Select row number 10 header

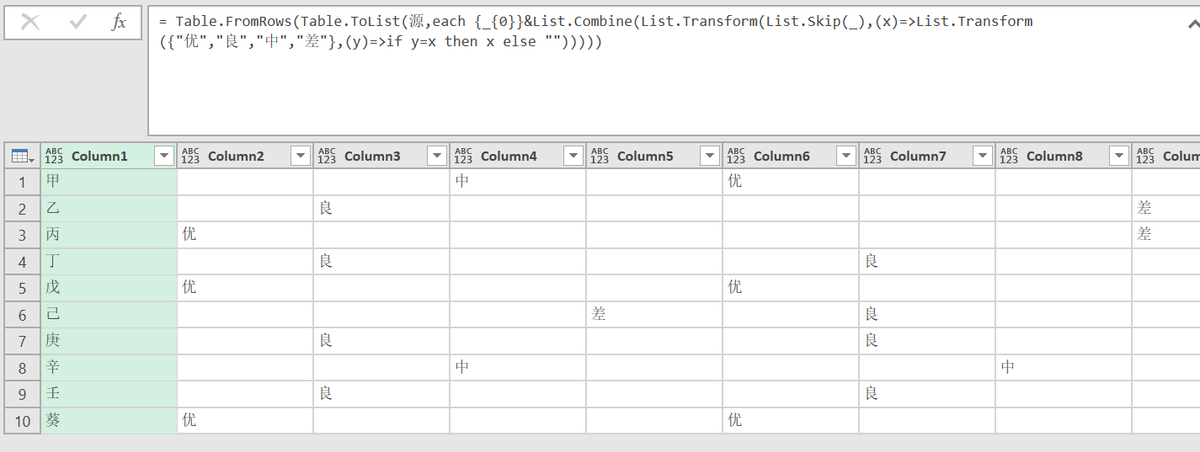(21, 420)
